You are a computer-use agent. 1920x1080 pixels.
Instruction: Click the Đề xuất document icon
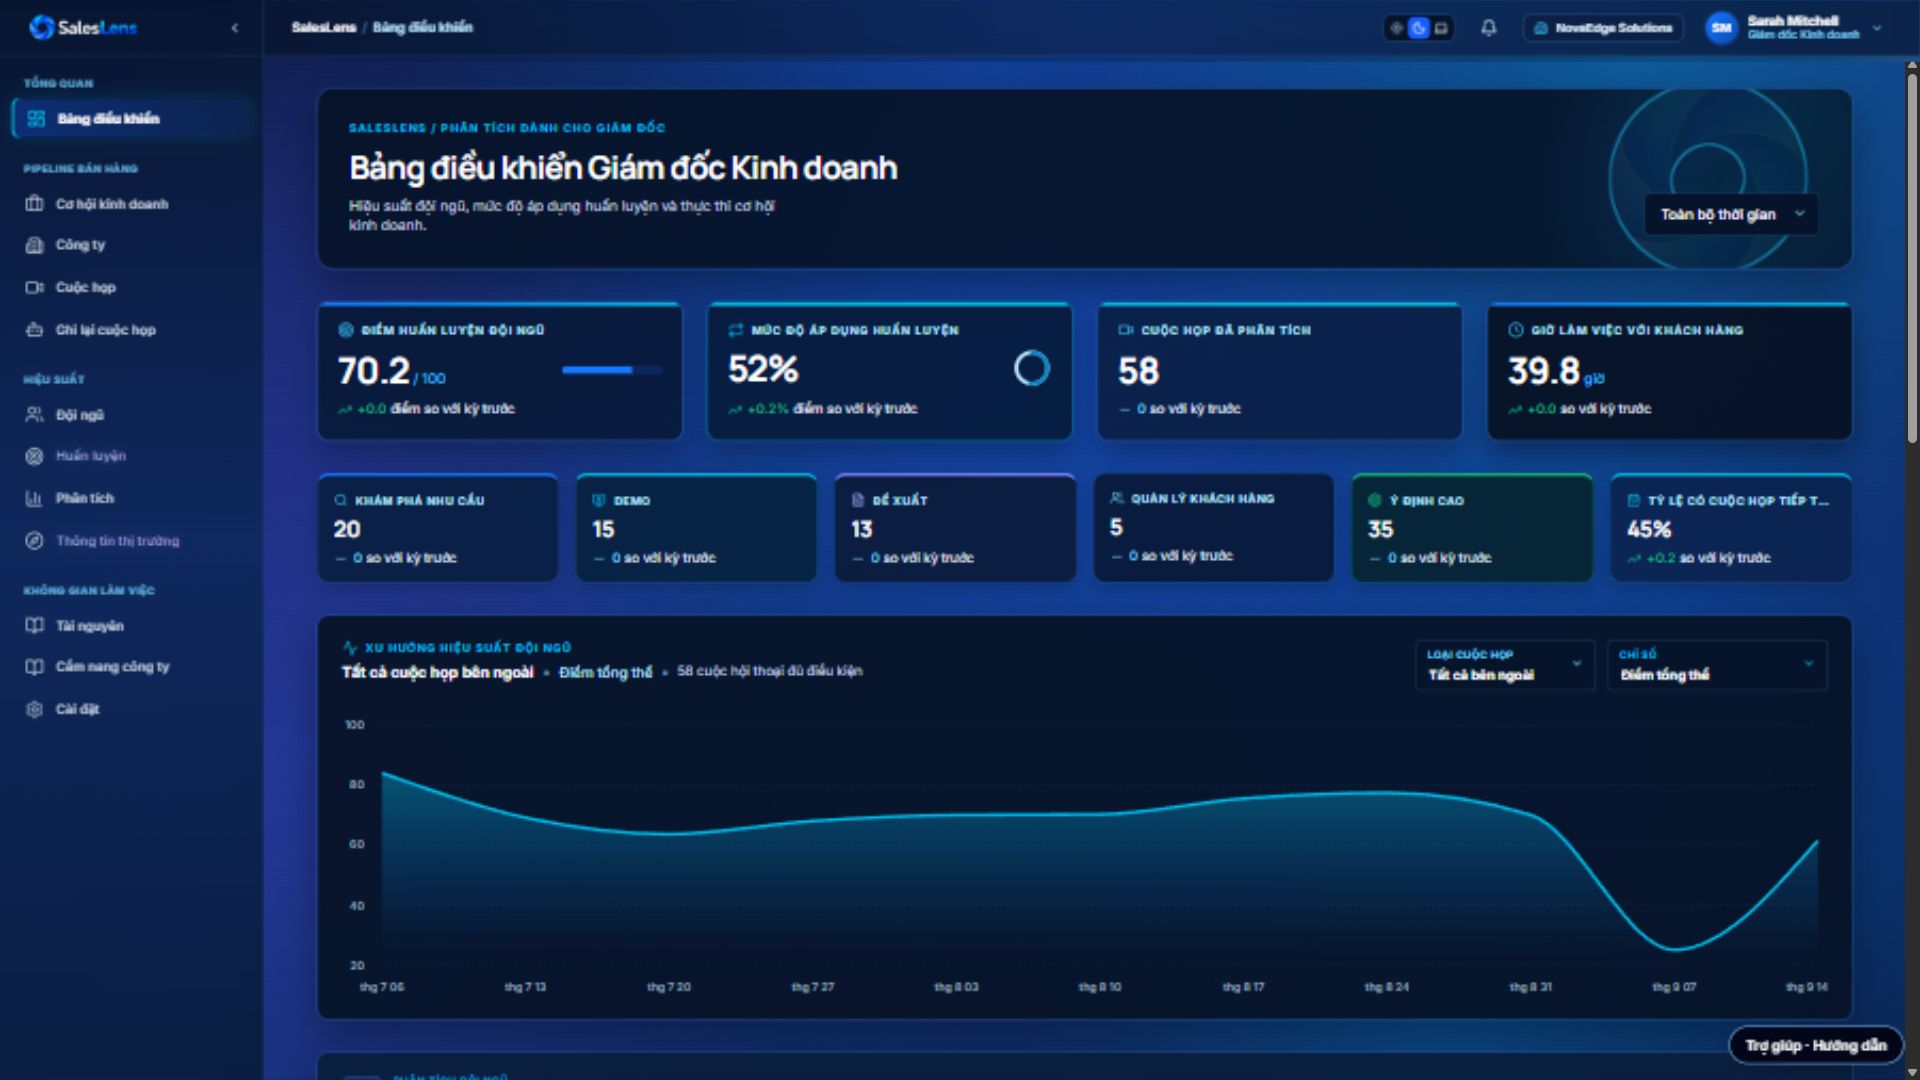pyautogui.click(x=858, y=500)
